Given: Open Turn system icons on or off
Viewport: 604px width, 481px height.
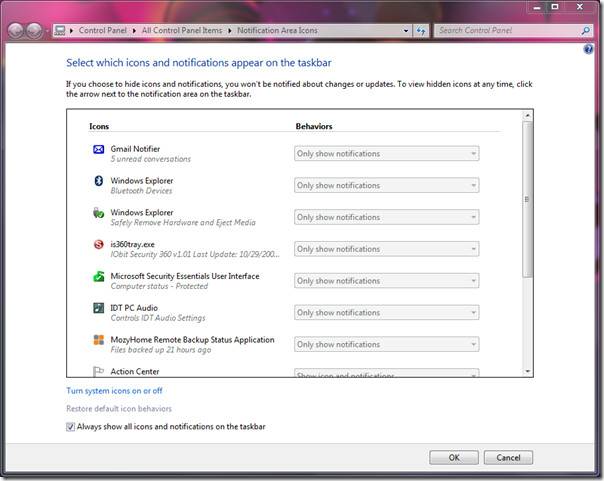Looking at the screenshot, I should coord(114,391).
